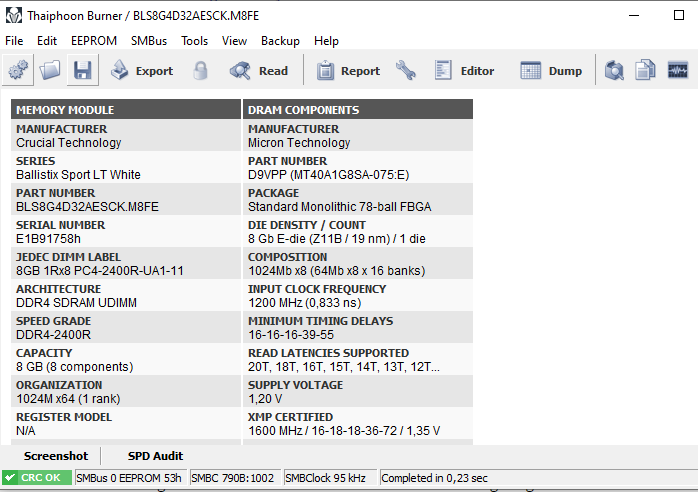Select the 8 GB (8 components) capacity value
Viewport: 698px width, 492px height.
(x=75, y=367)
